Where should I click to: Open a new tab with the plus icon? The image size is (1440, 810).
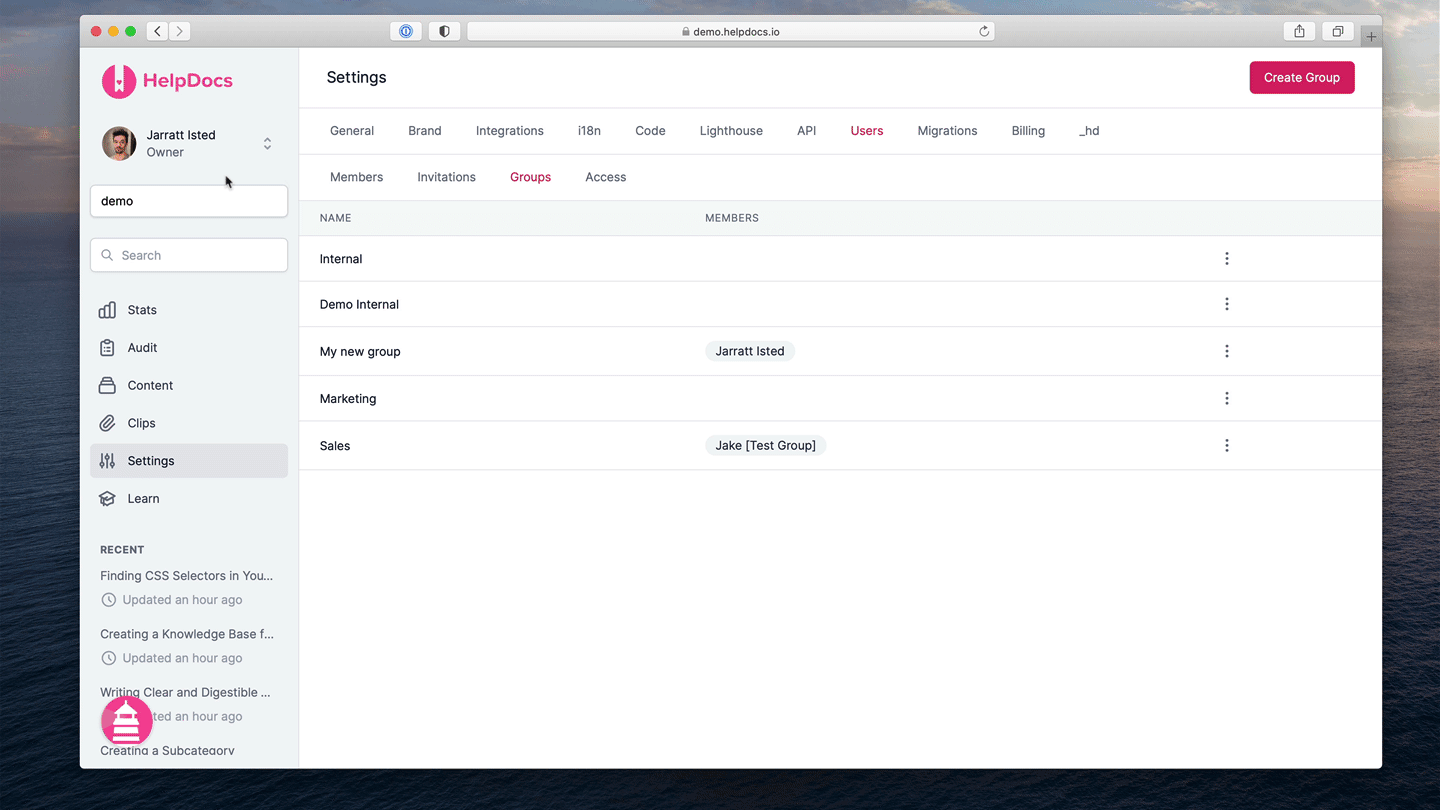click(x=1371, y=37)
